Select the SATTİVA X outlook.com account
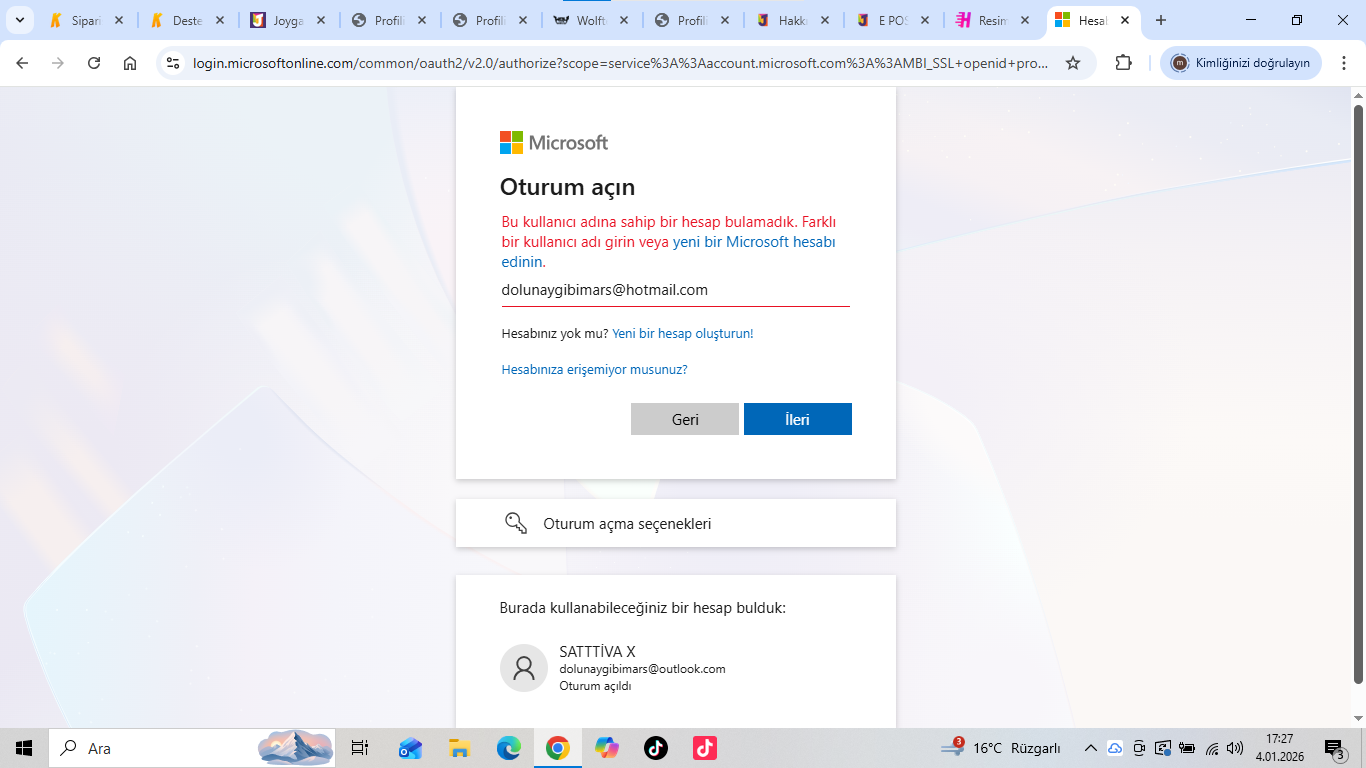 coord(676,668)
